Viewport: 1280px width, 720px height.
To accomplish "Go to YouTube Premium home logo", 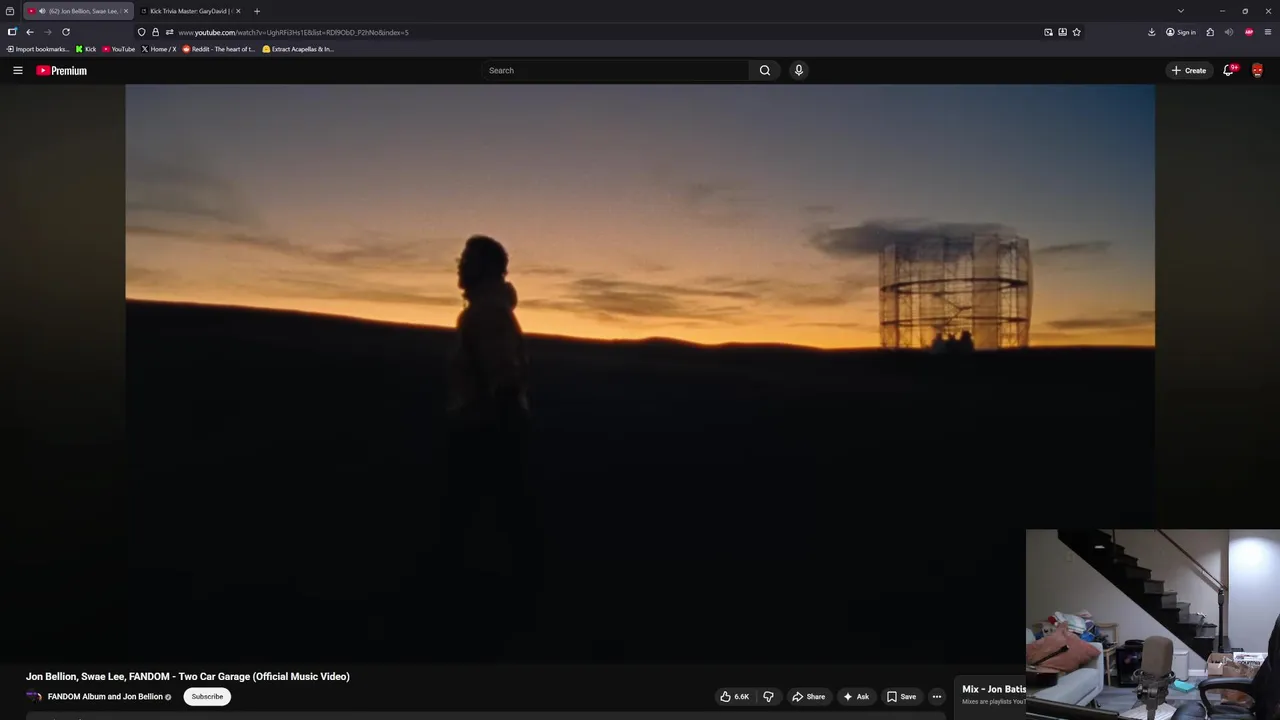I will click(x=62, y=70).
